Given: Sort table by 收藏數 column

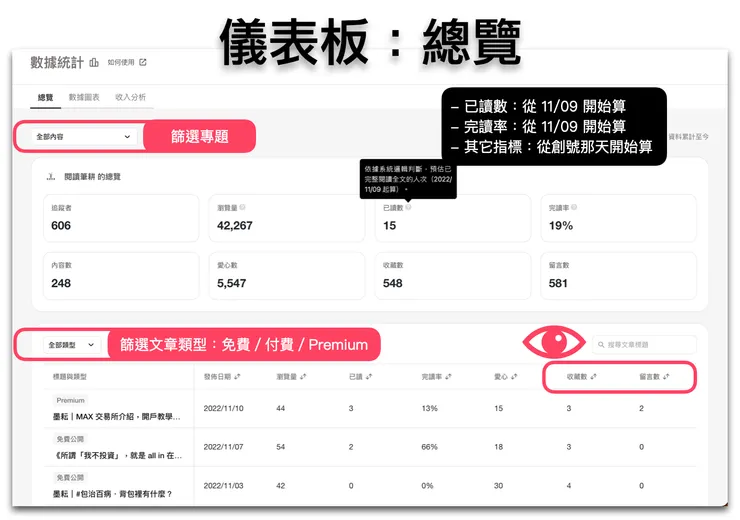Looking at the screenshot, I should (x=581, y=377).
